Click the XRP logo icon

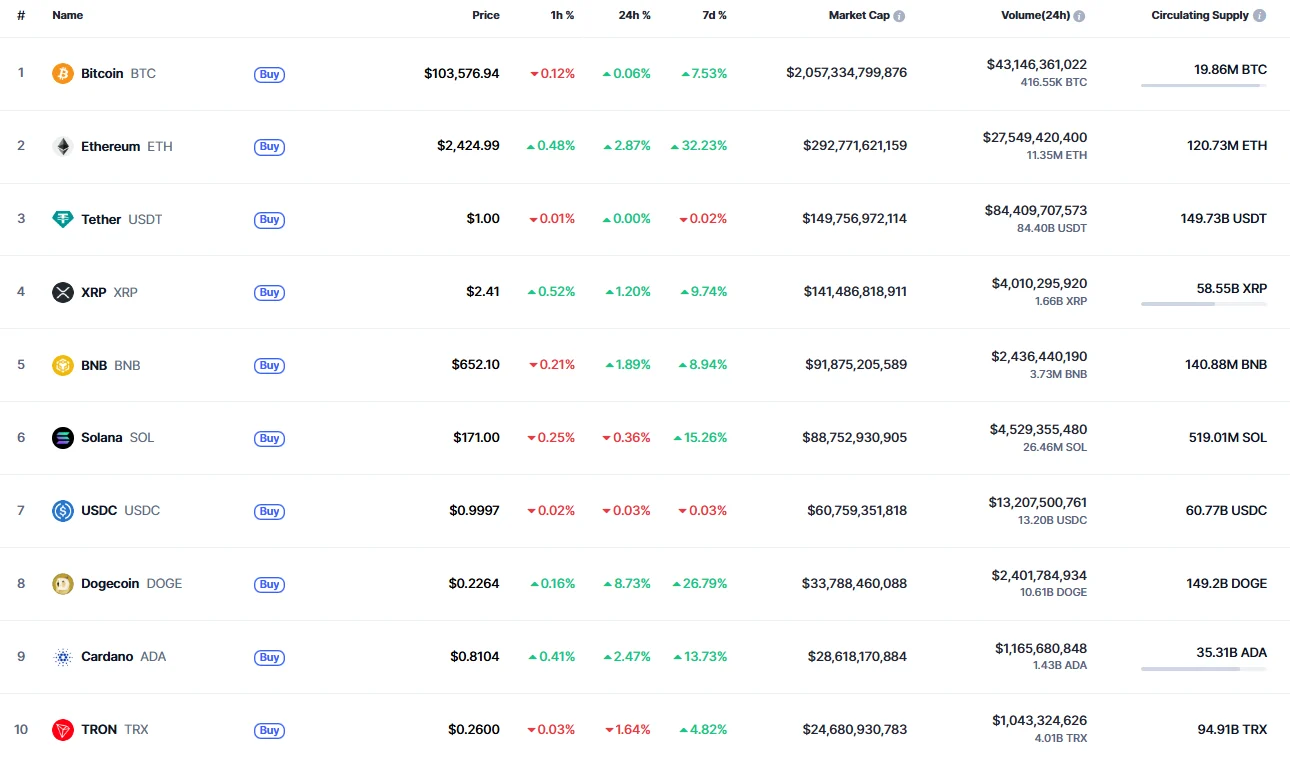point(63,292)
